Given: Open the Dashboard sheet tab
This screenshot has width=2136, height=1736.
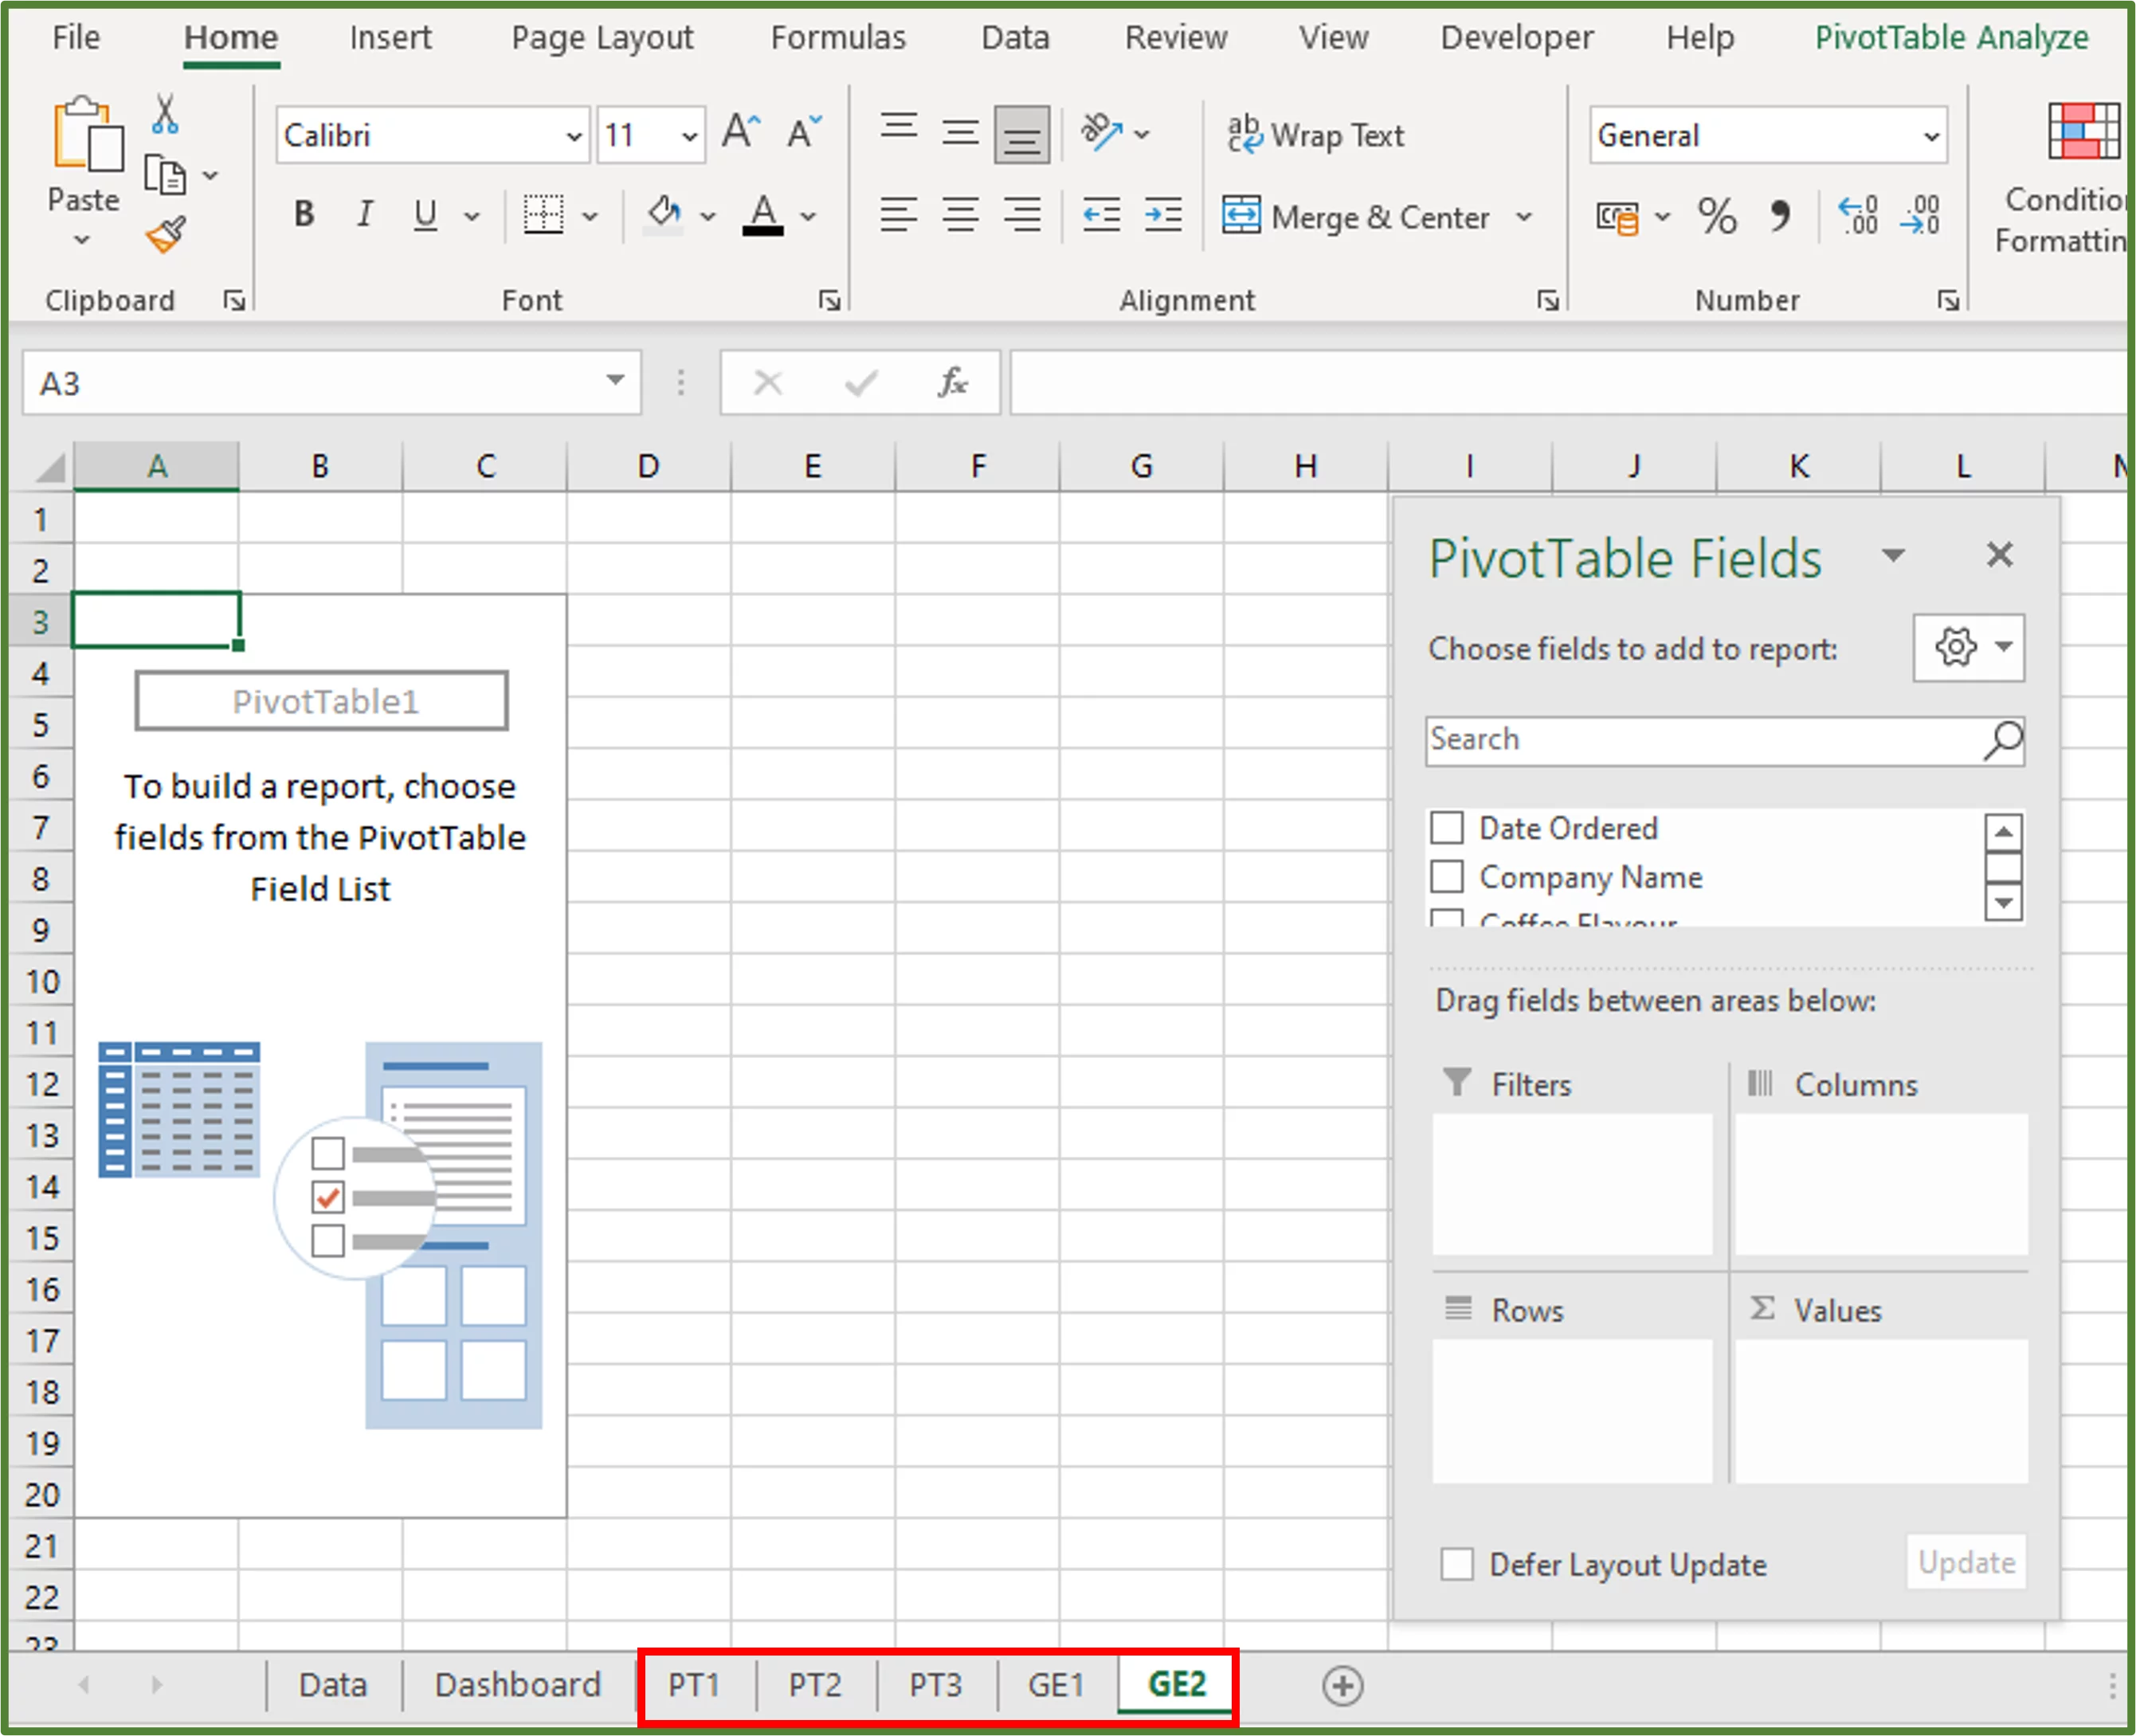Looking at the screenshot, I should (x=516, y=1684).
